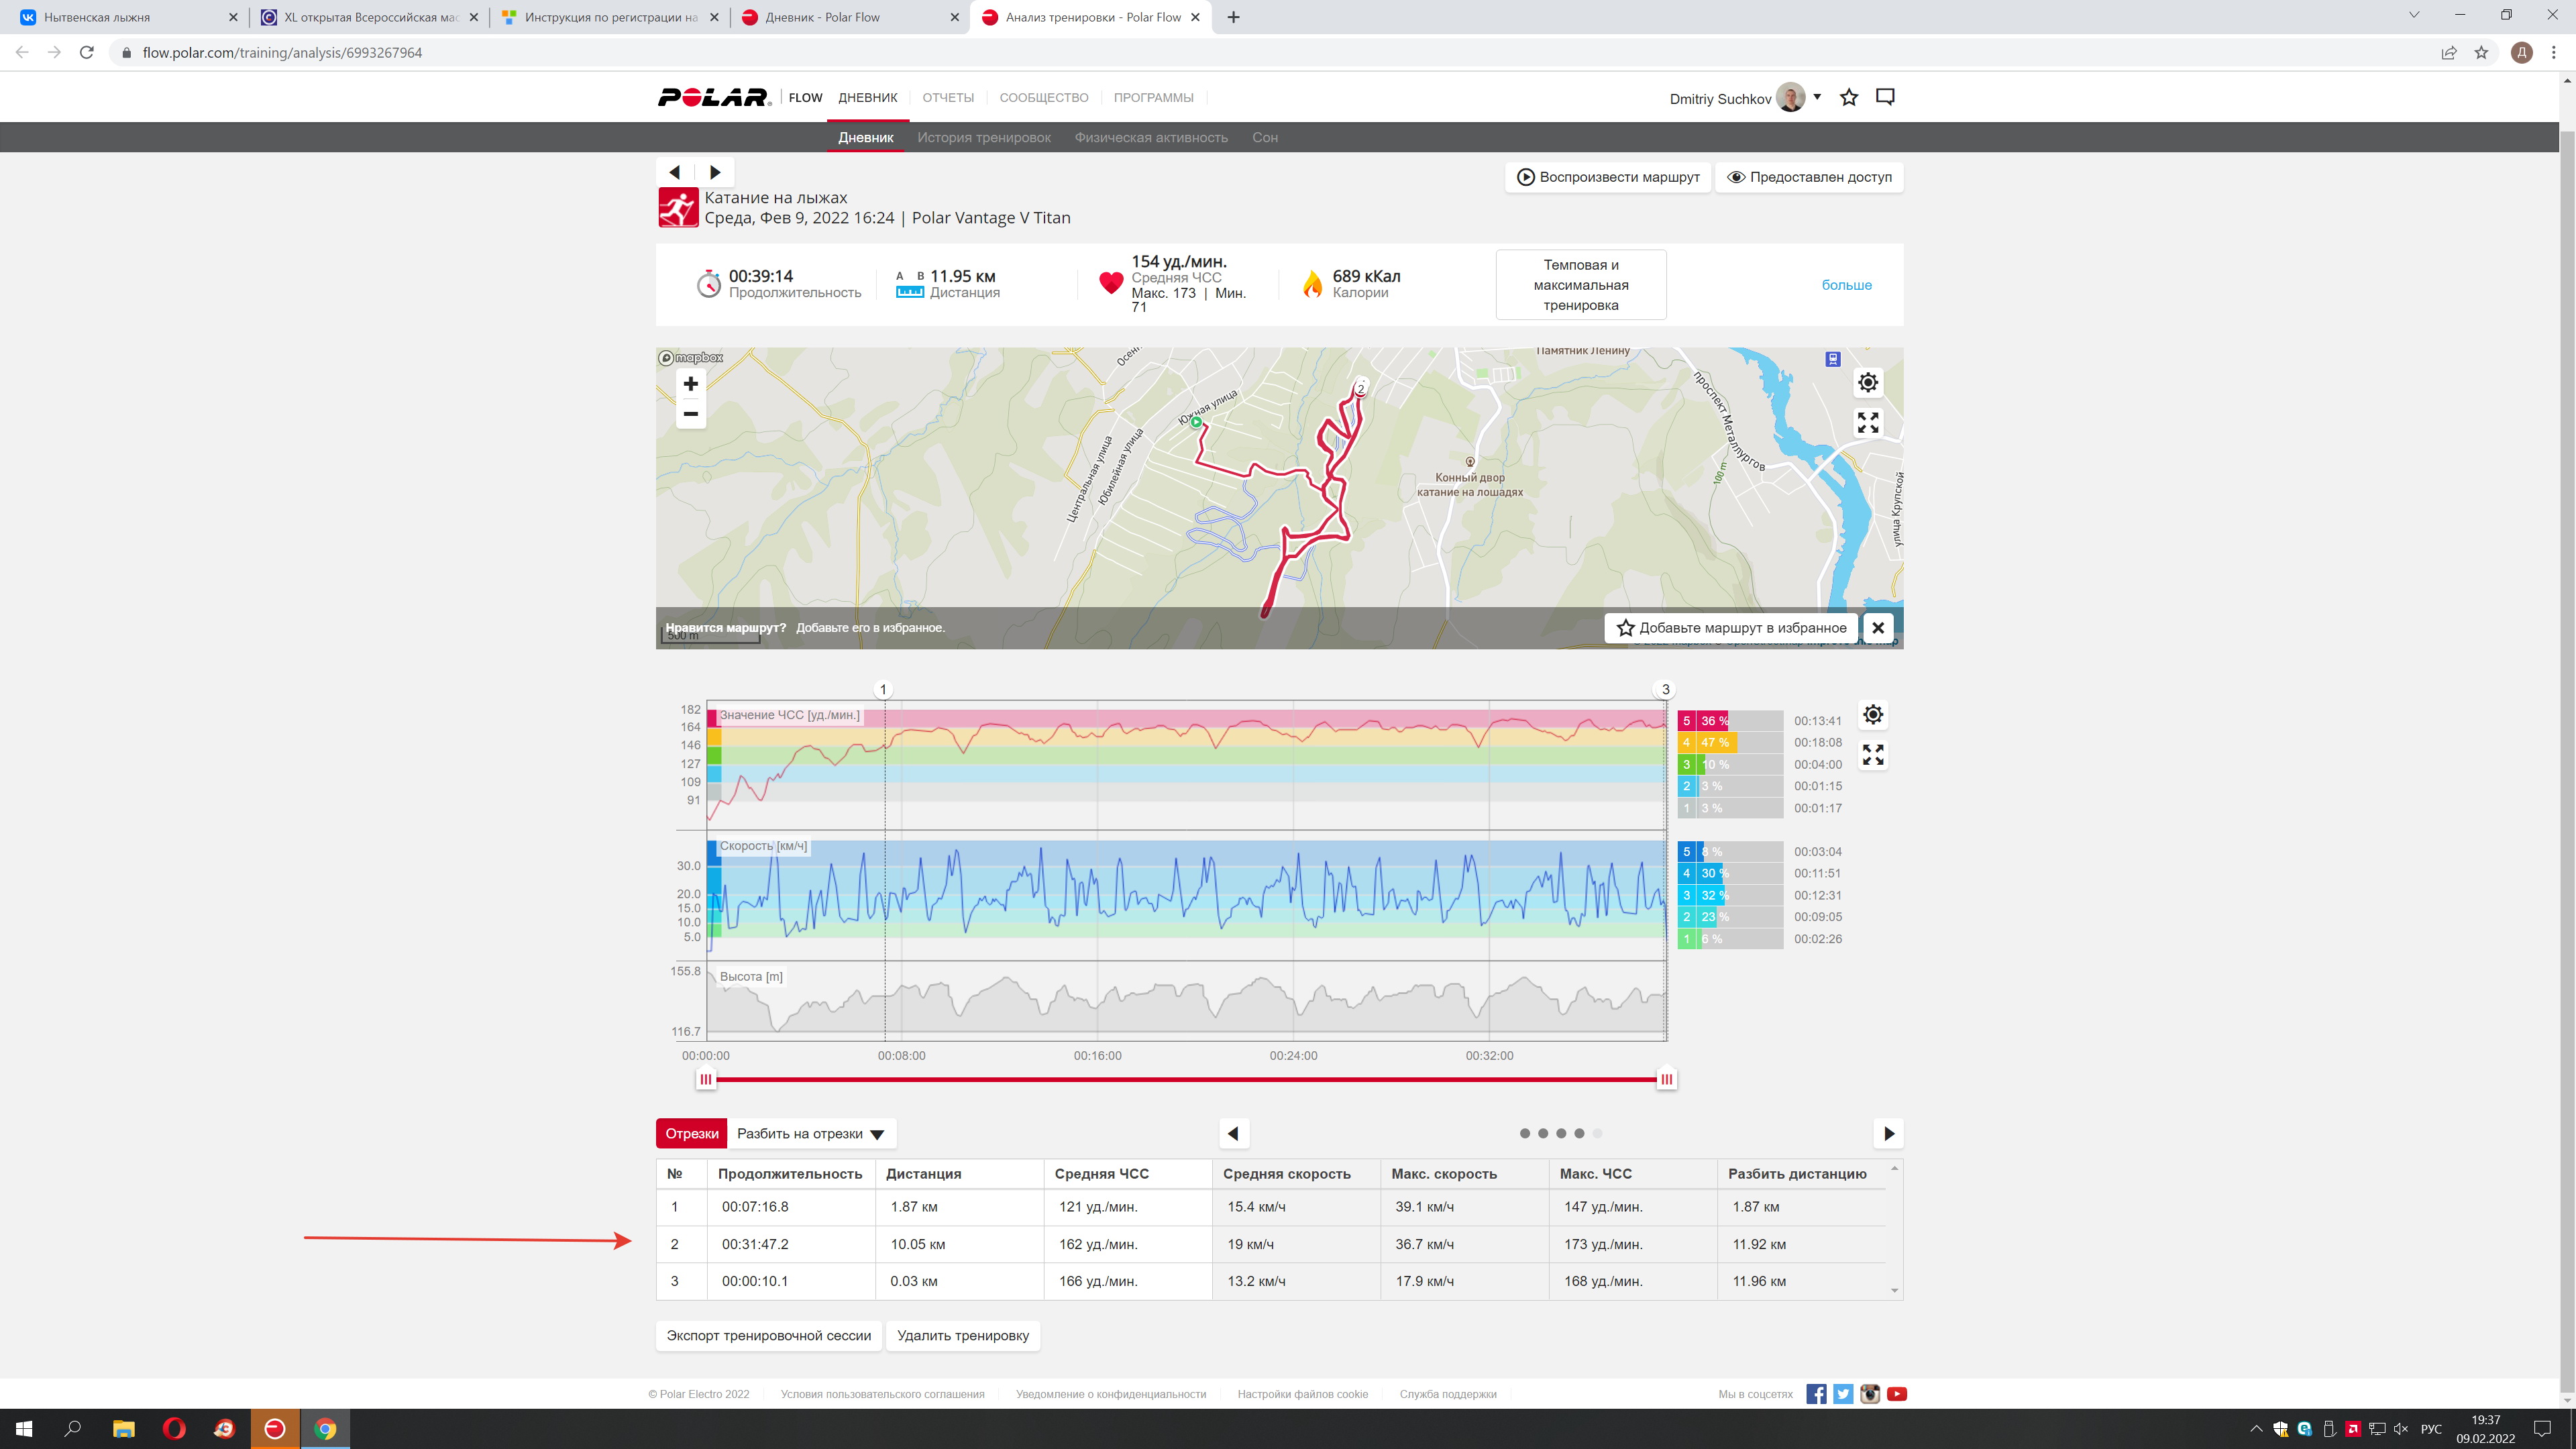The width and height of the screenshot is (2576, 1449).
Task: Open notifications speech bubble icon
Action: pos(1885,97)
